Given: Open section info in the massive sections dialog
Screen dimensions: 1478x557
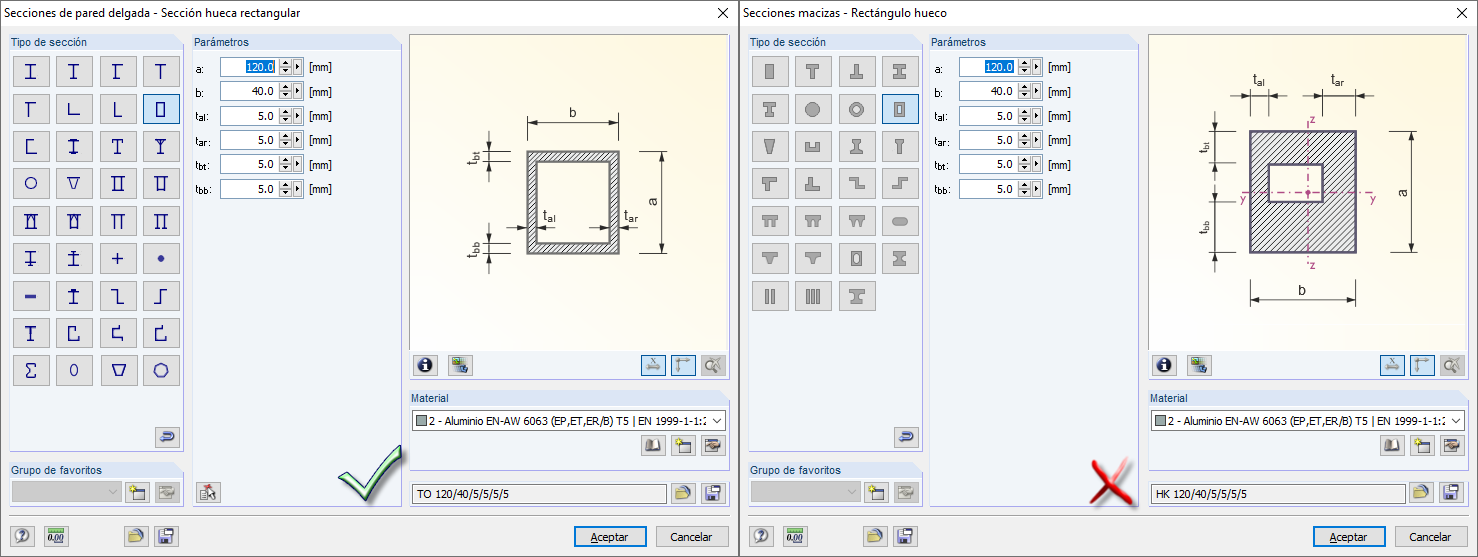Looking at the screenshot, I should point(1165,365).
